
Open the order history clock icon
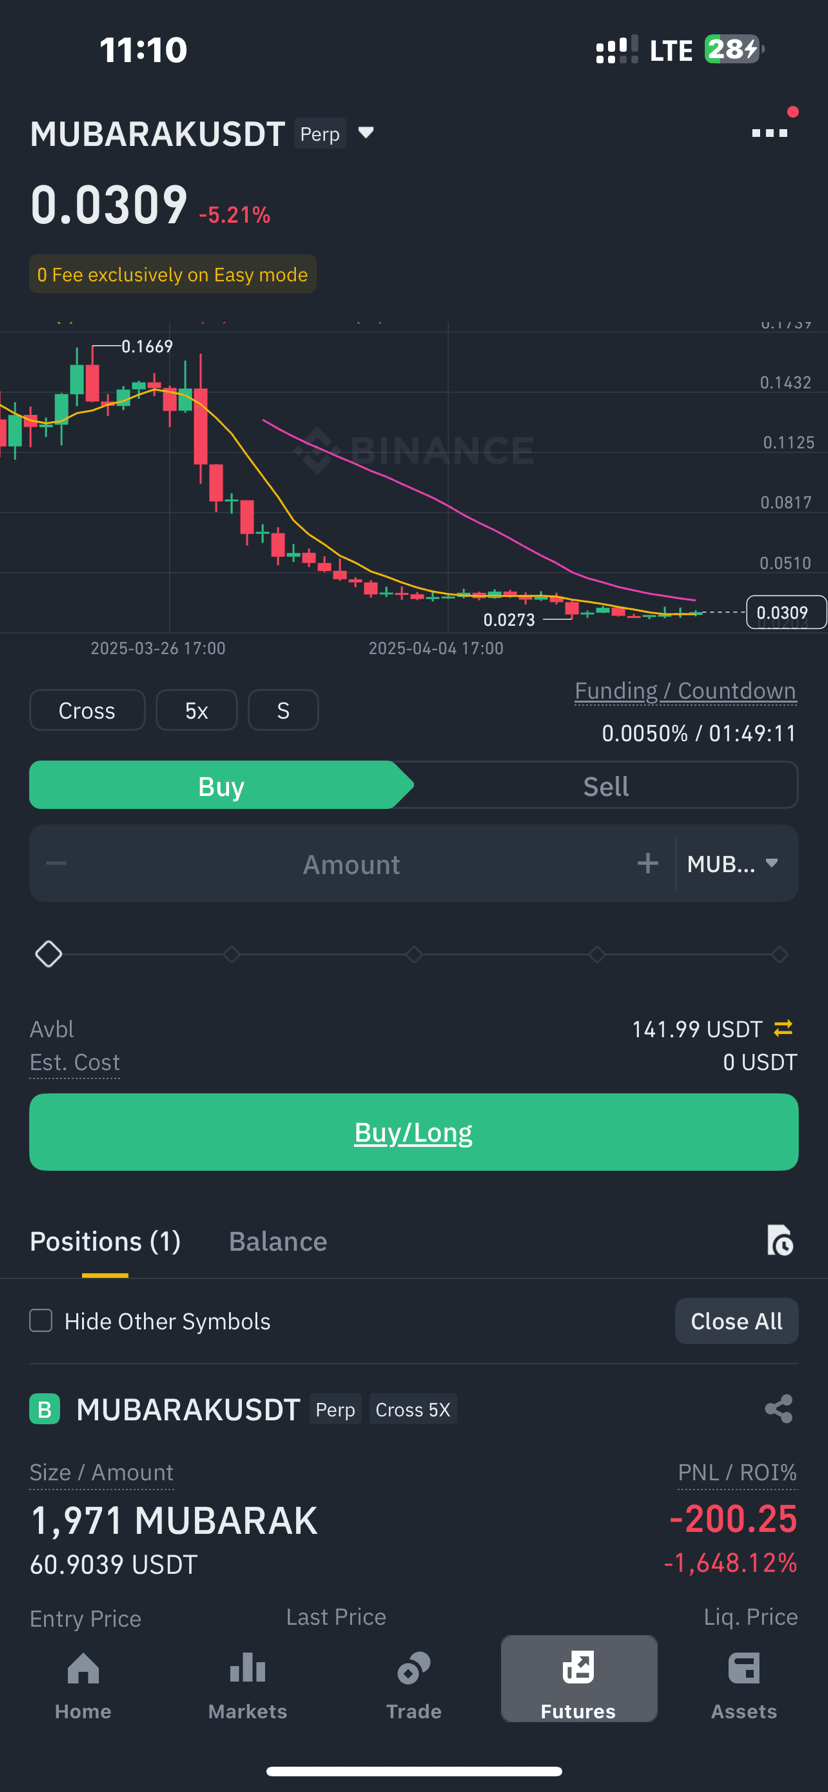click(x=779, y=1240)
